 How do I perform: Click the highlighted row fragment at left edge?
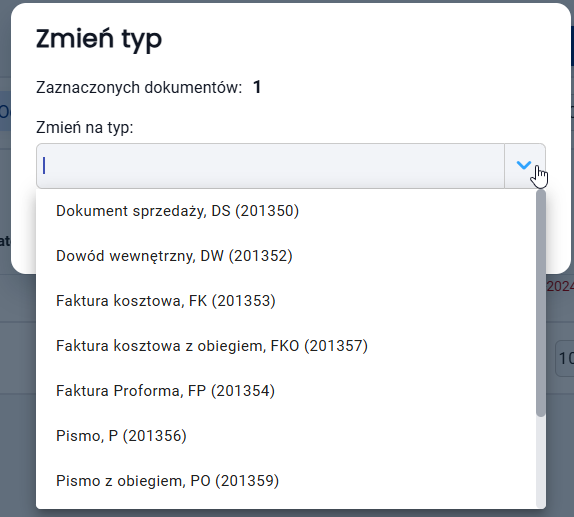tap(5, 111)
